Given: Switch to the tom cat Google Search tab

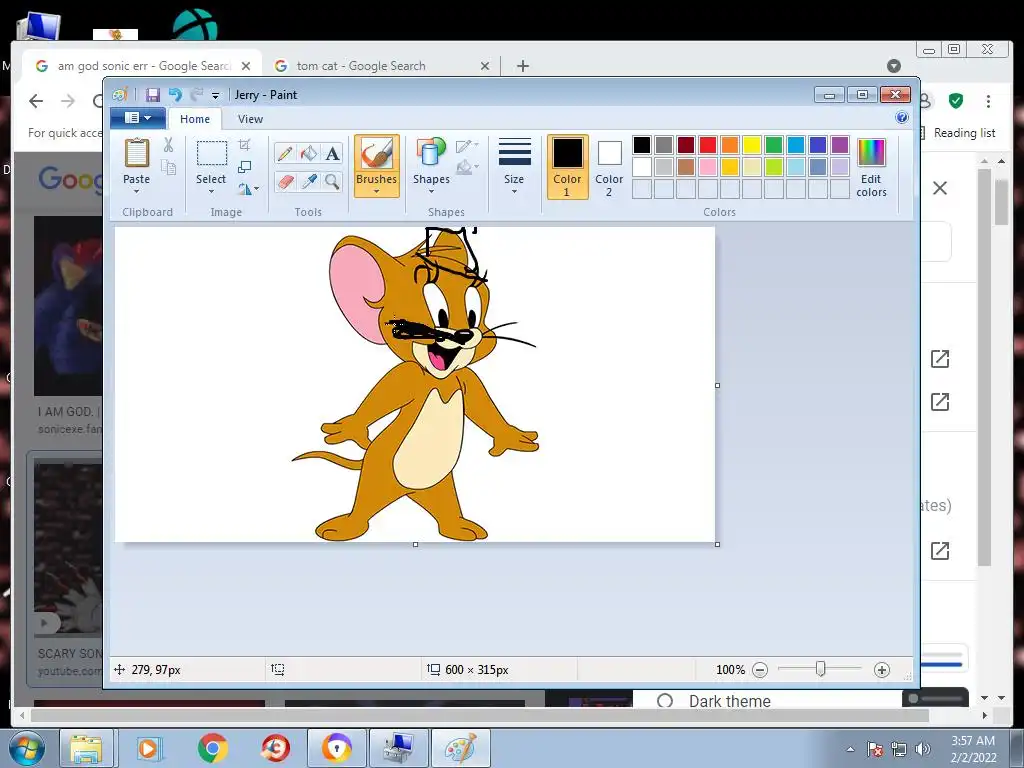Looking at the screenshot, I should pos(361,66).
